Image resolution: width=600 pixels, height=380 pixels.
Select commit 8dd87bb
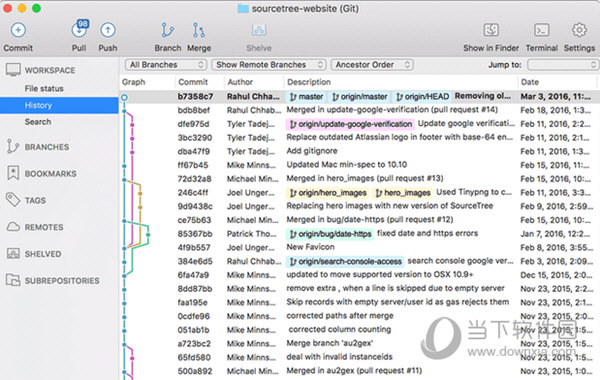(359, 289)
